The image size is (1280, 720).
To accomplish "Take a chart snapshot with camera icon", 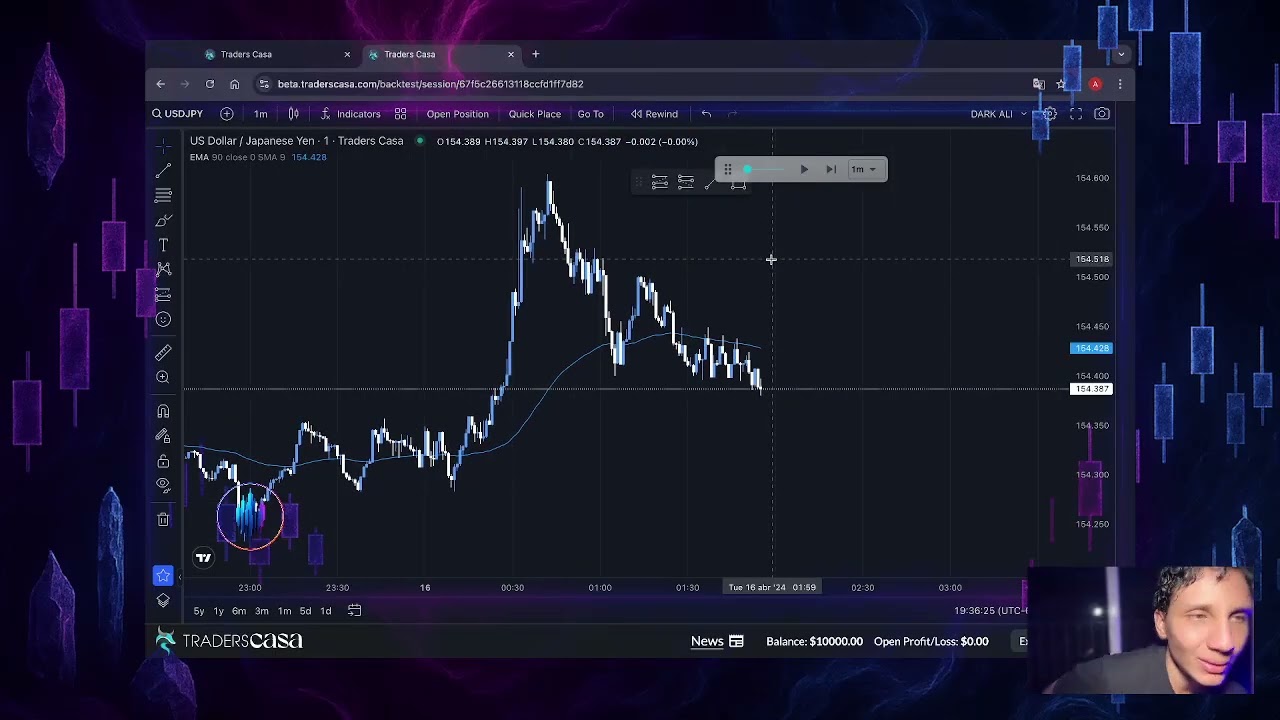I will click(x=1102, y=114).
